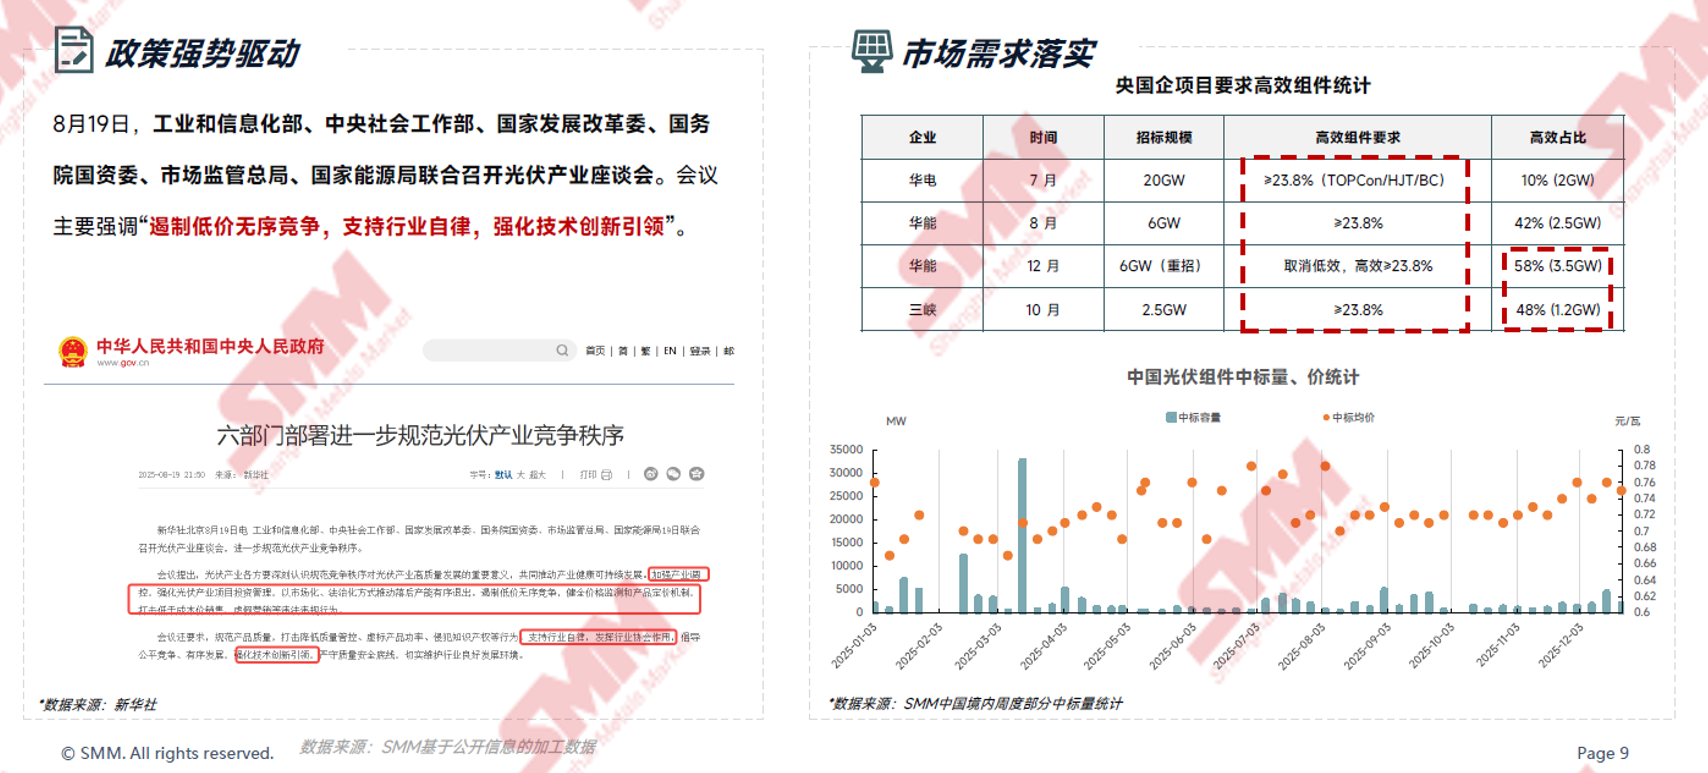The height and width of the screenshot is (773, 1708).
Task: Click the article headline 六部门部署进一步规范光伏产业竞争秩序
Action: point(420,435)
